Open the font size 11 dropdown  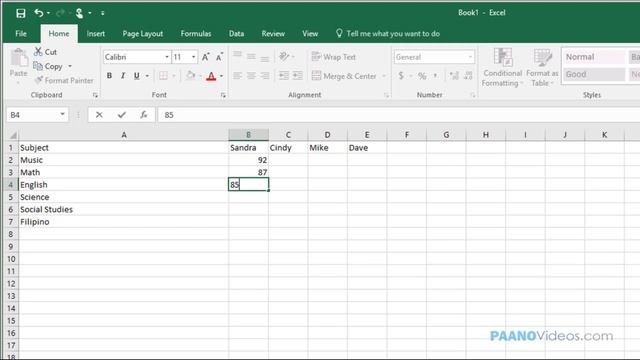[193, 57]
